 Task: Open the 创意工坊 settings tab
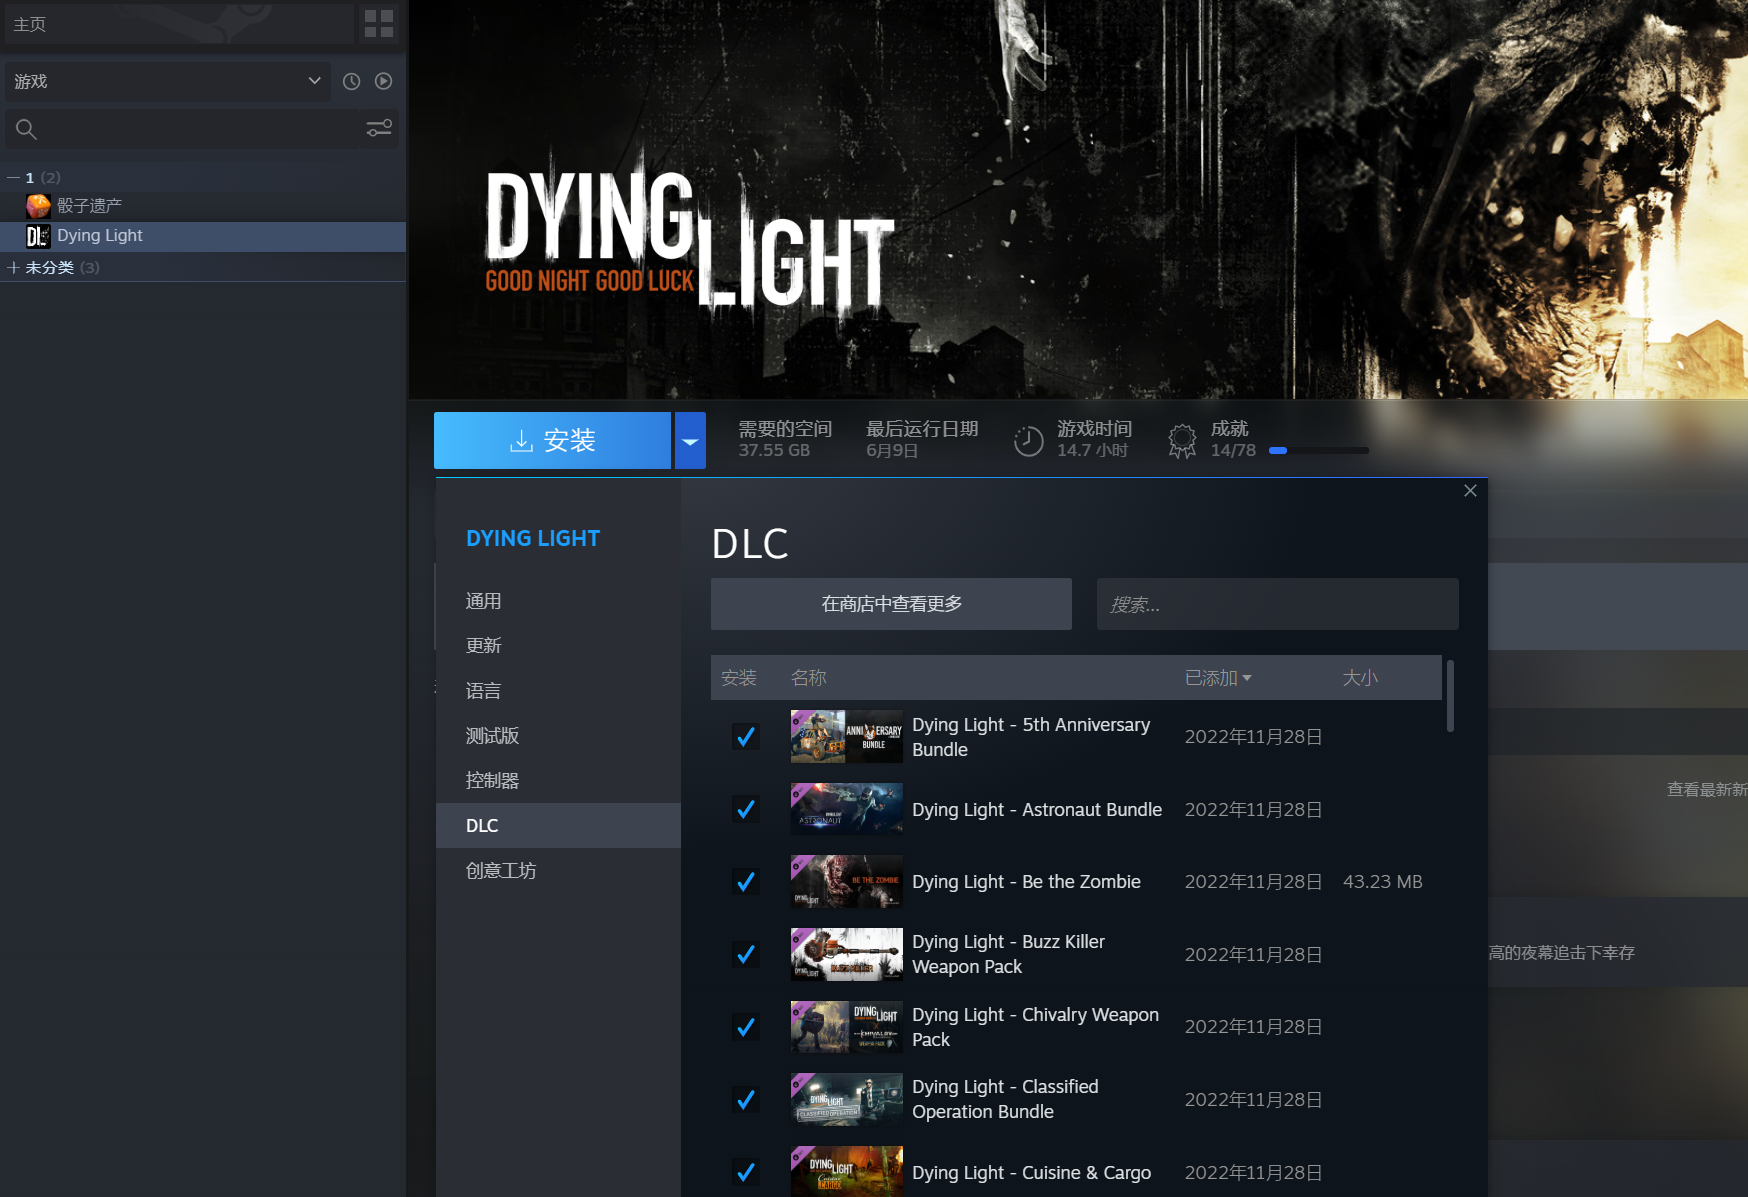(x=558, y=871)
